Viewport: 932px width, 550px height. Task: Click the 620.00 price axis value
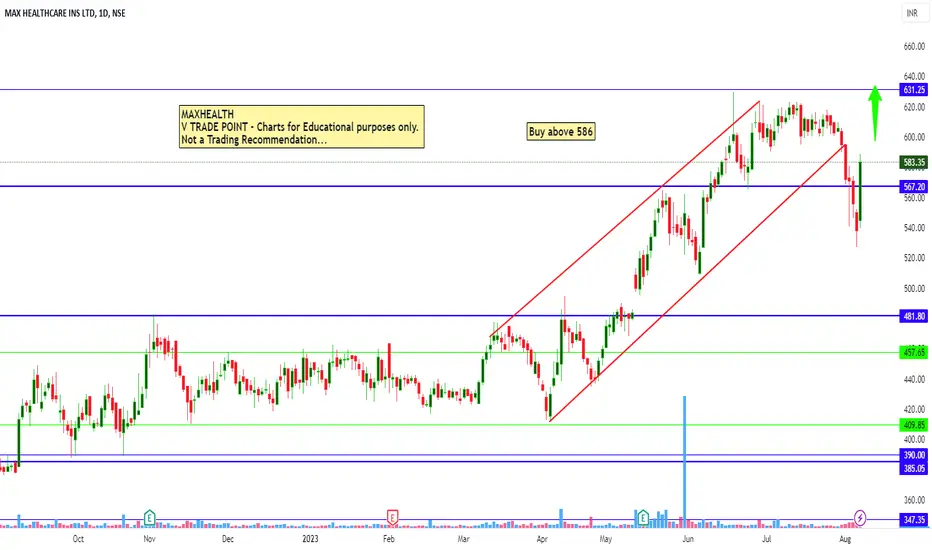(x=914, y=107)
